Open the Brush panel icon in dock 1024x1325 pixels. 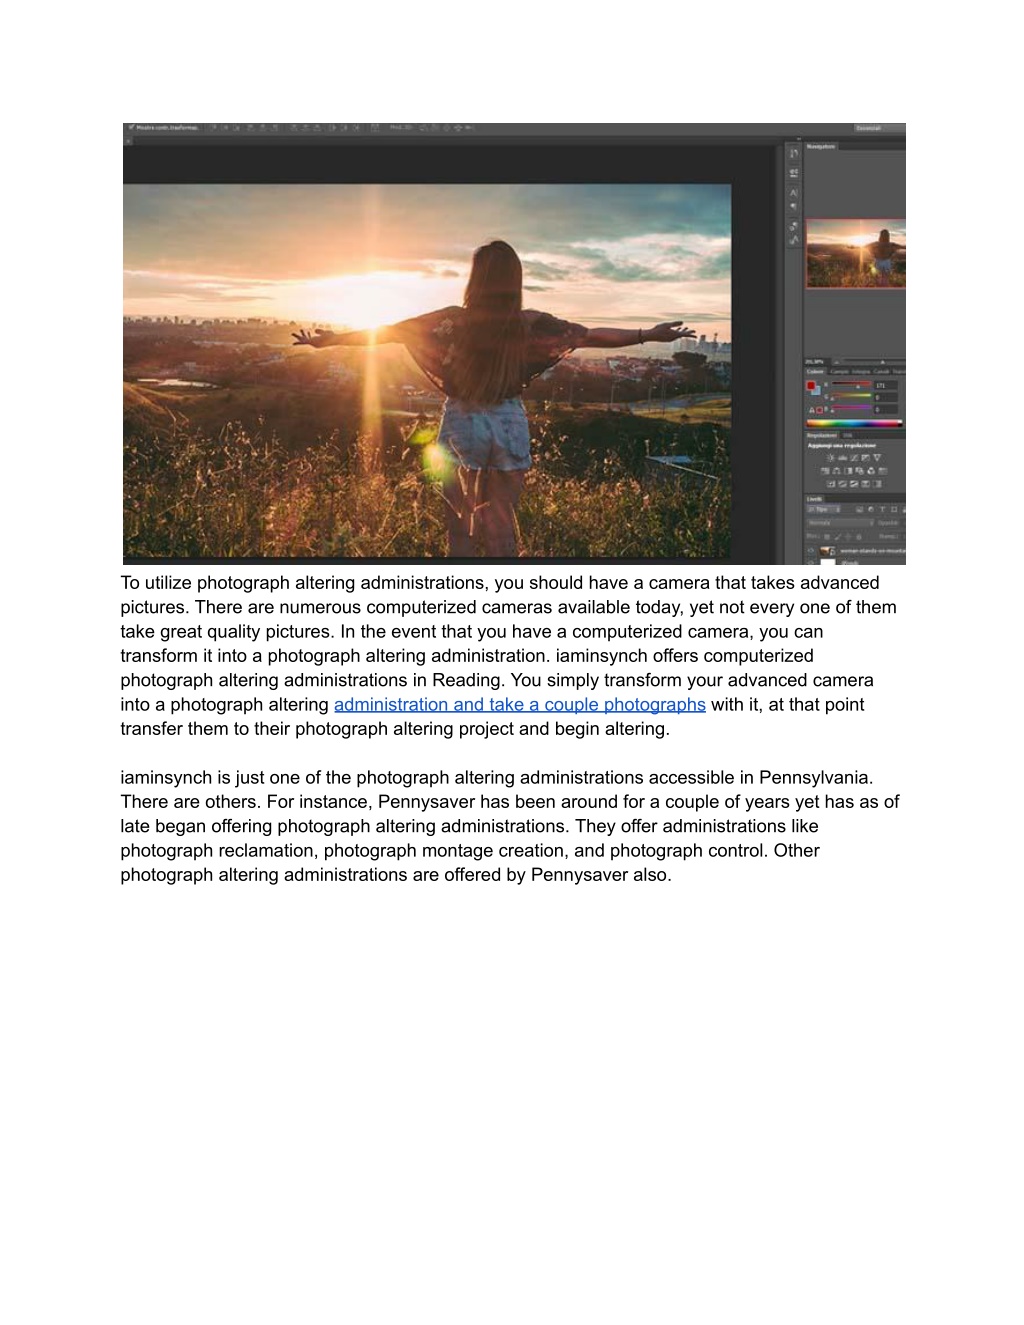point(794,226)
